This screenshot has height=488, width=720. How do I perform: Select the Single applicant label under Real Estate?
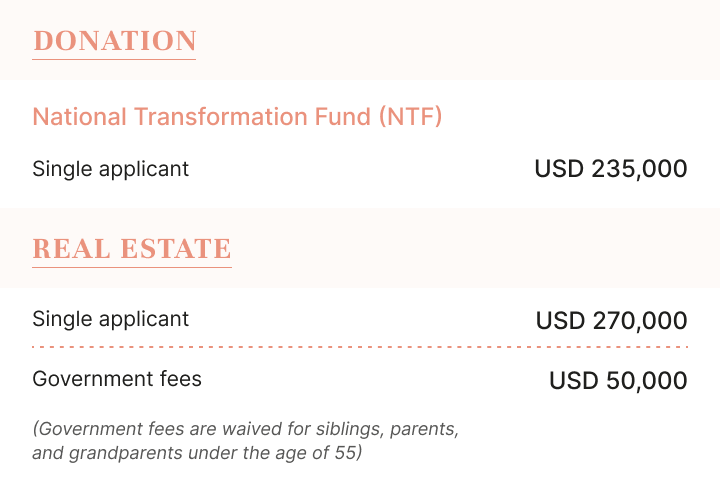tap(110, 320)
